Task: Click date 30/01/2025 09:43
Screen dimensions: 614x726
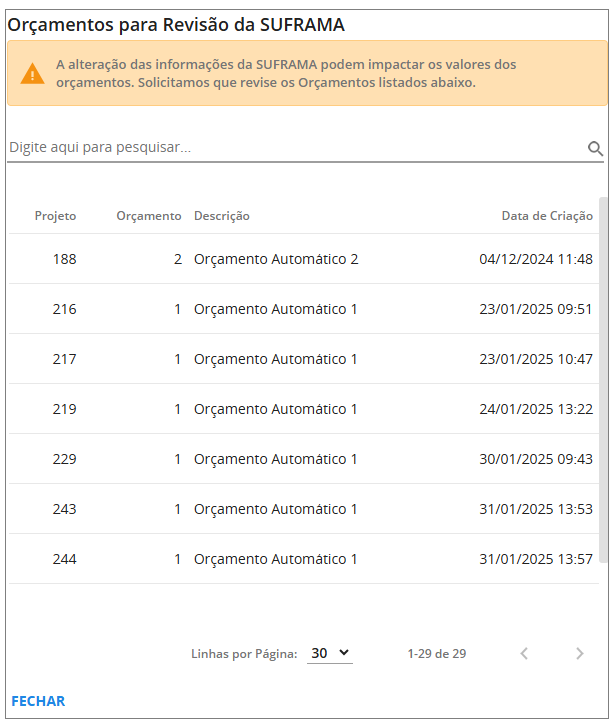Action: (536, 459)
